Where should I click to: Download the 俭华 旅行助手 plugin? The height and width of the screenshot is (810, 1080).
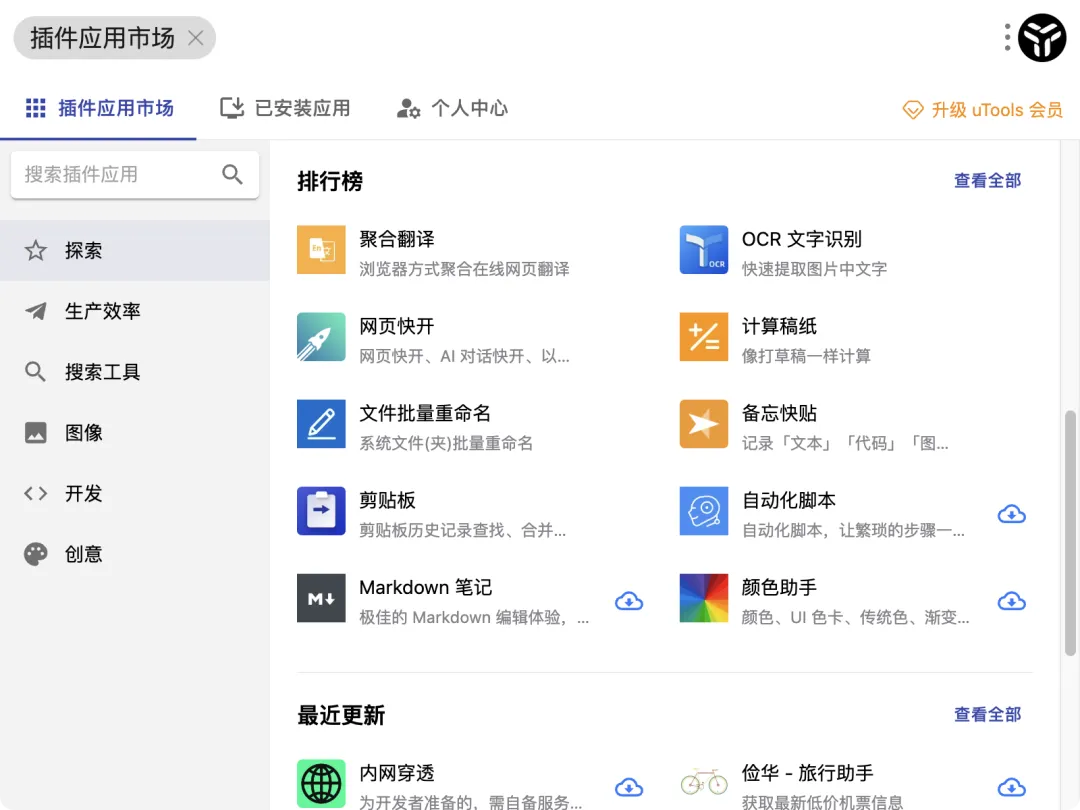[x=1011, y=787]
